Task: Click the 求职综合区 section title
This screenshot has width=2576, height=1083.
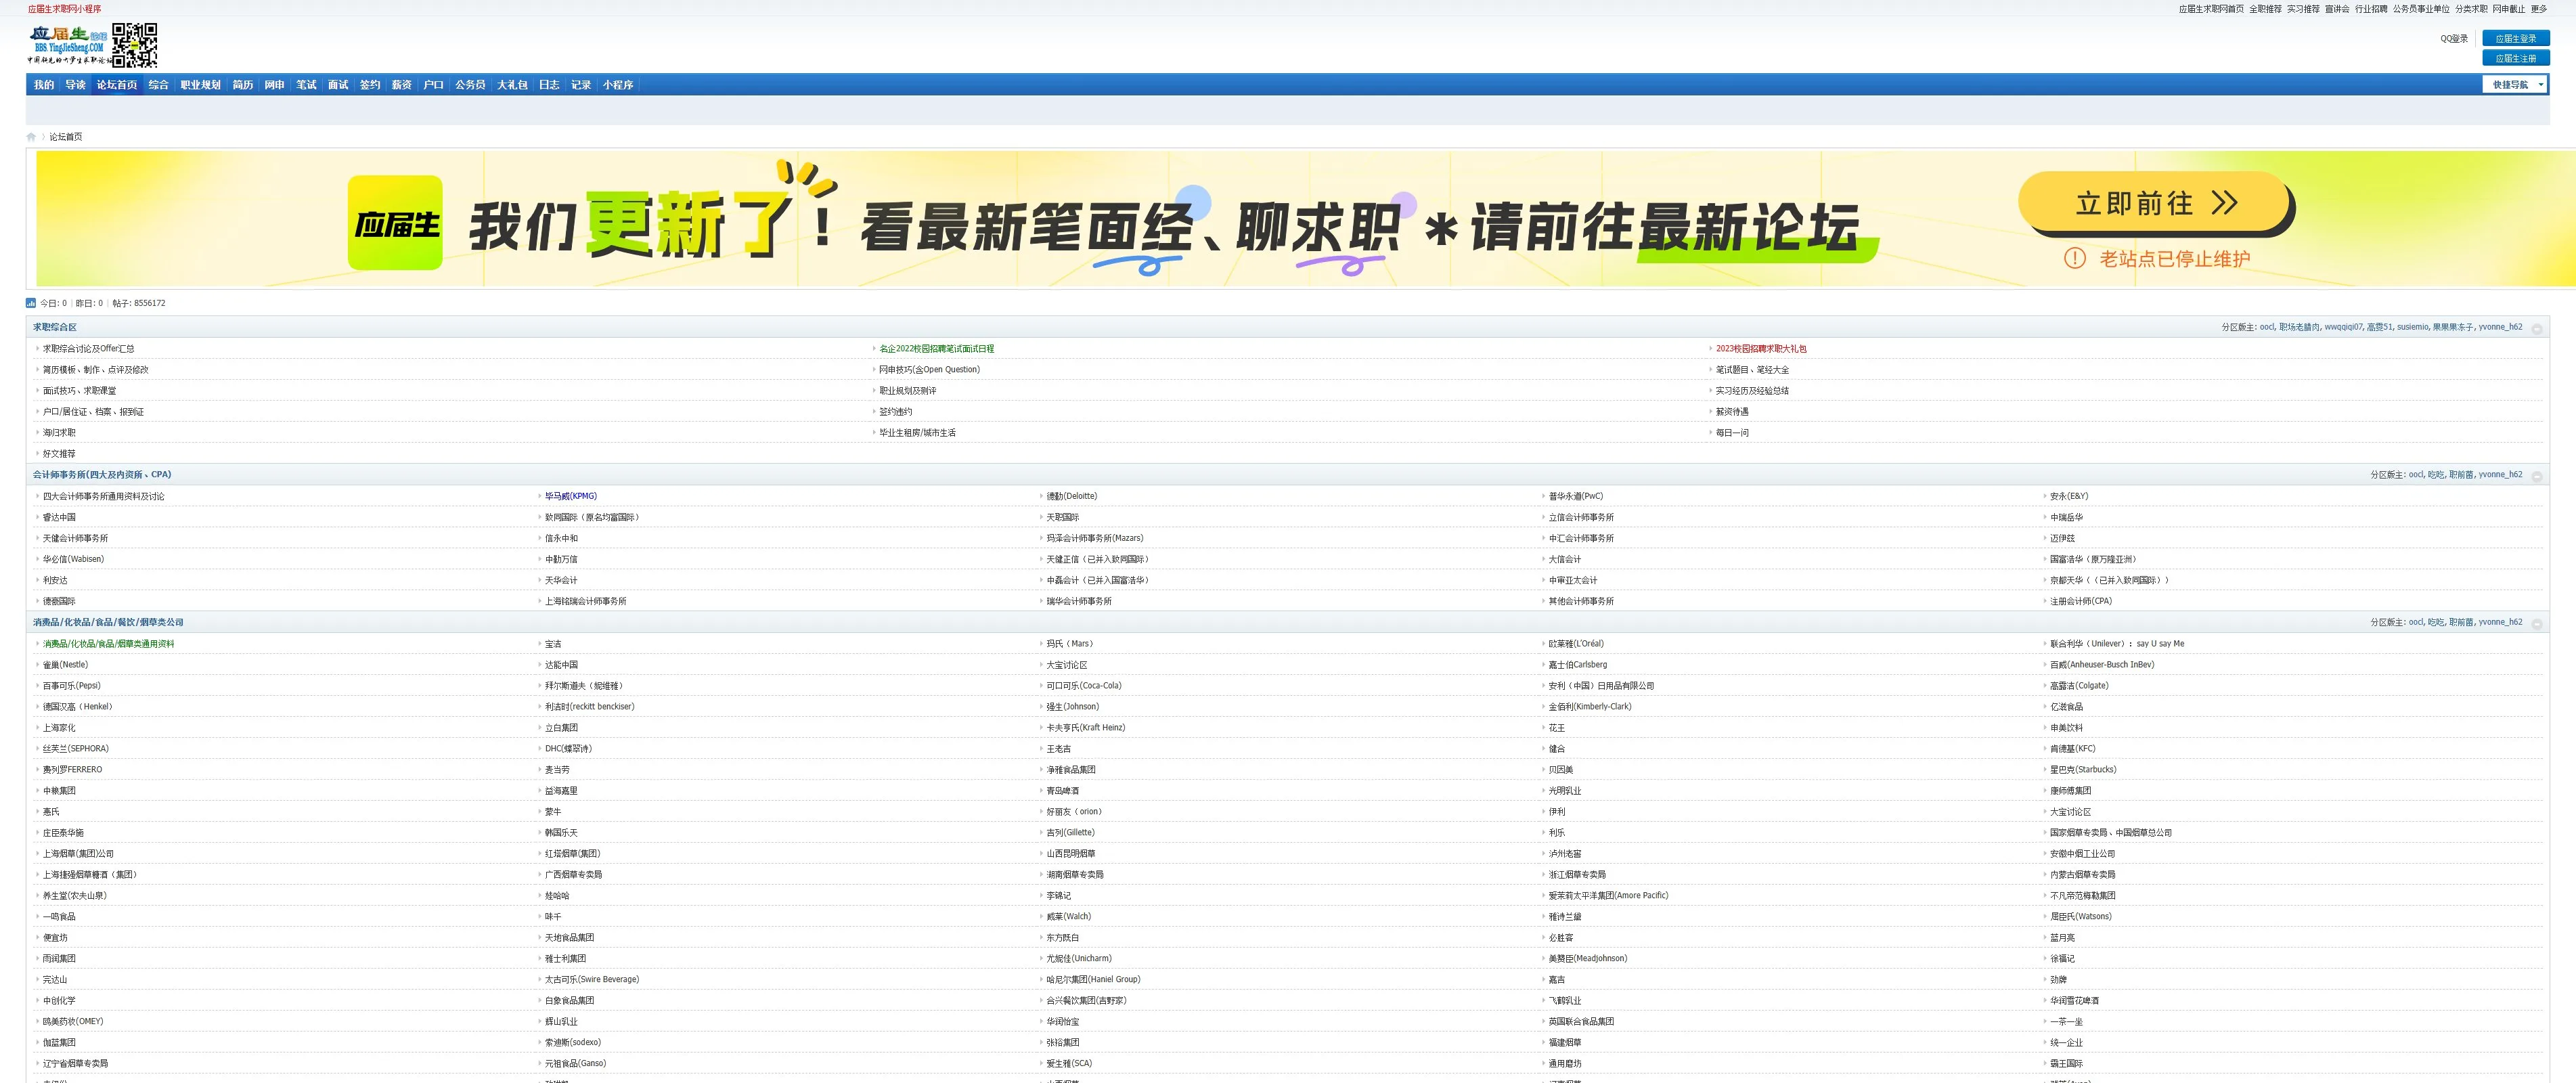Action: pos(55,327)
